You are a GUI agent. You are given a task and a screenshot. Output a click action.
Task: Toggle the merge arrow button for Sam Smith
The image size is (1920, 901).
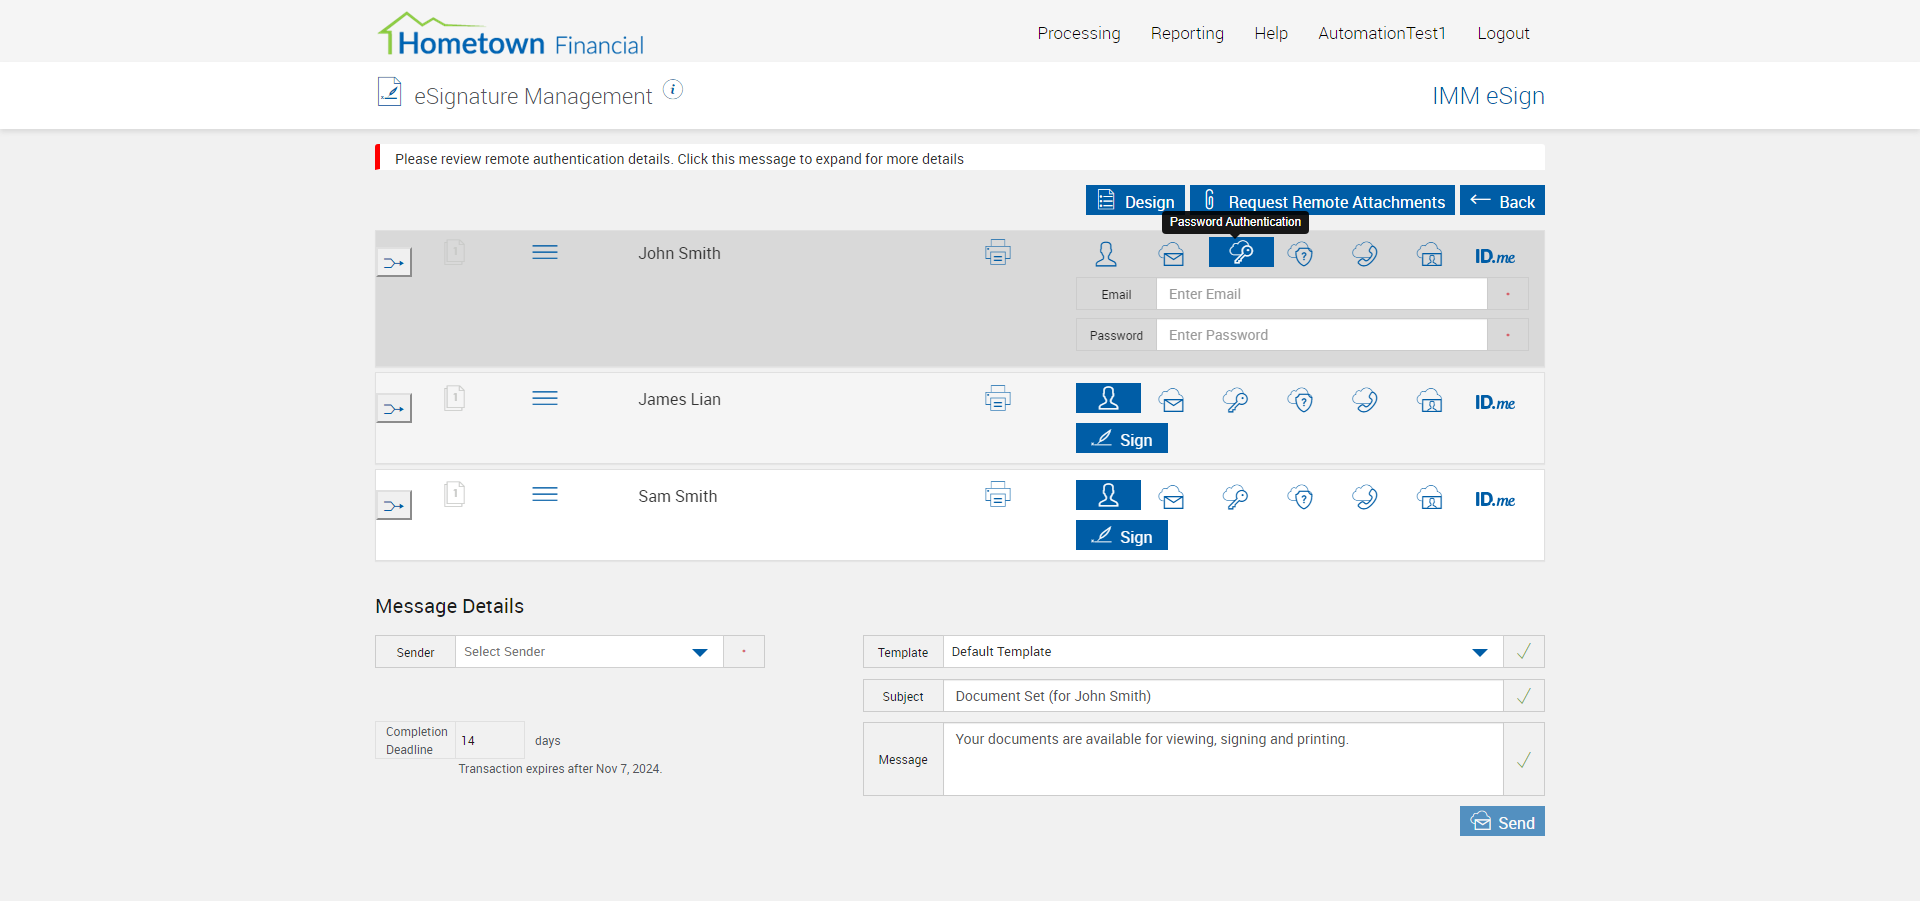pyautogui.click(x=394, y=506)
